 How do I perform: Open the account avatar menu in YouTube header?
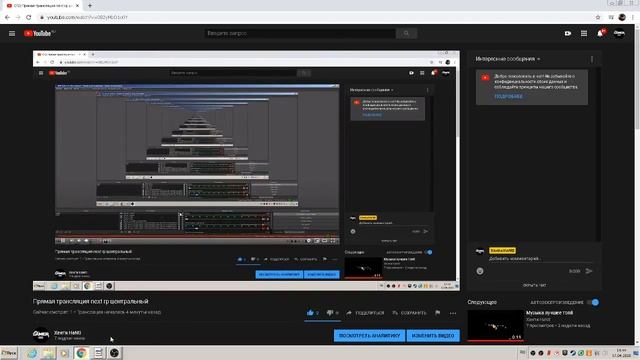tap(619, 33)
